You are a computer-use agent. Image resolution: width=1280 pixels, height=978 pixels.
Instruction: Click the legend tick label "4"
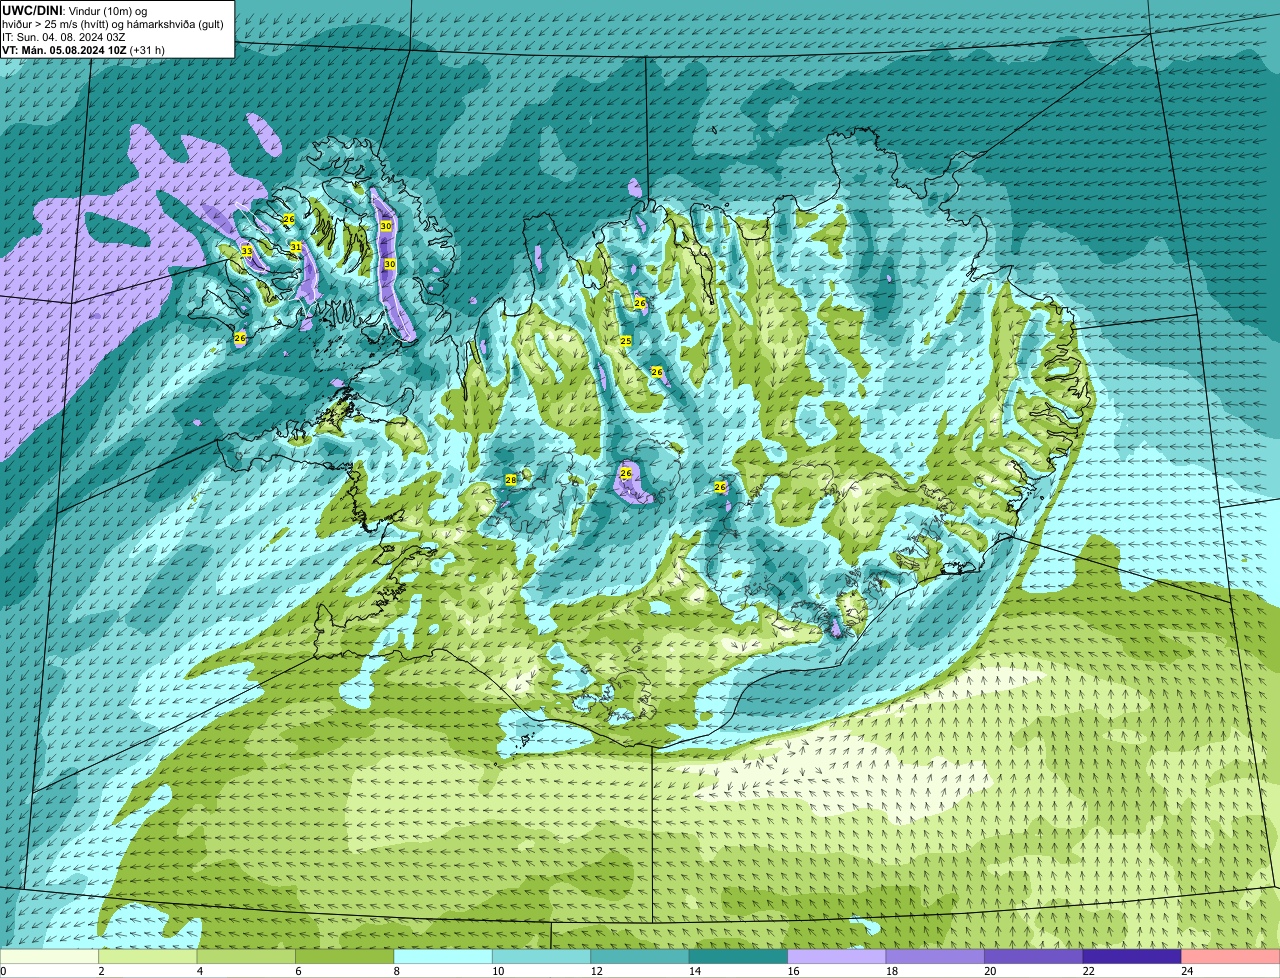(x=198, y=971)
